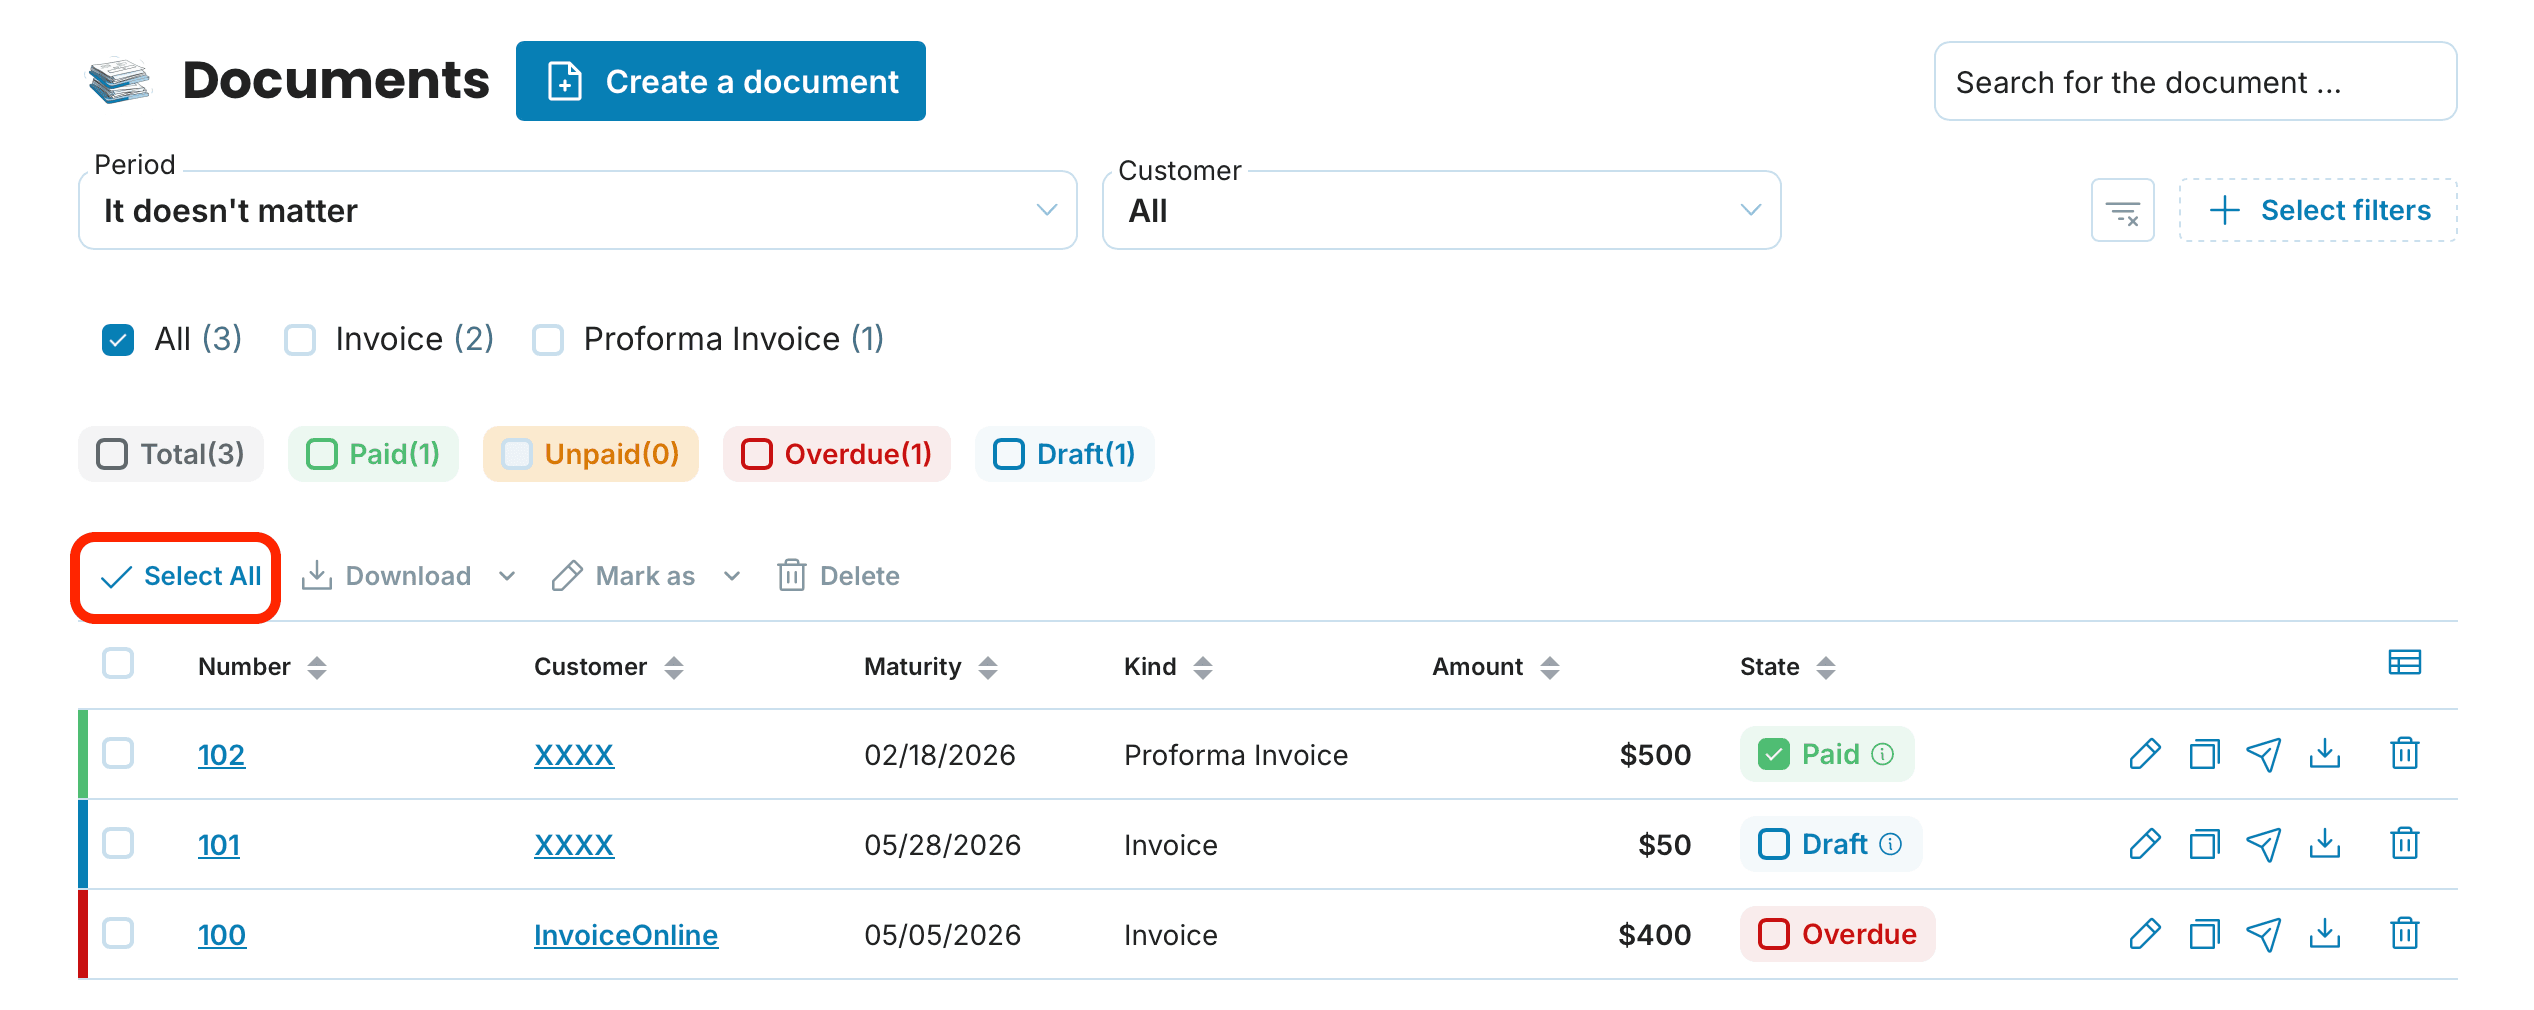Open the Customer filter dropdown
Viewport: 2534px width, 1010px height.
click(1441, 210)
